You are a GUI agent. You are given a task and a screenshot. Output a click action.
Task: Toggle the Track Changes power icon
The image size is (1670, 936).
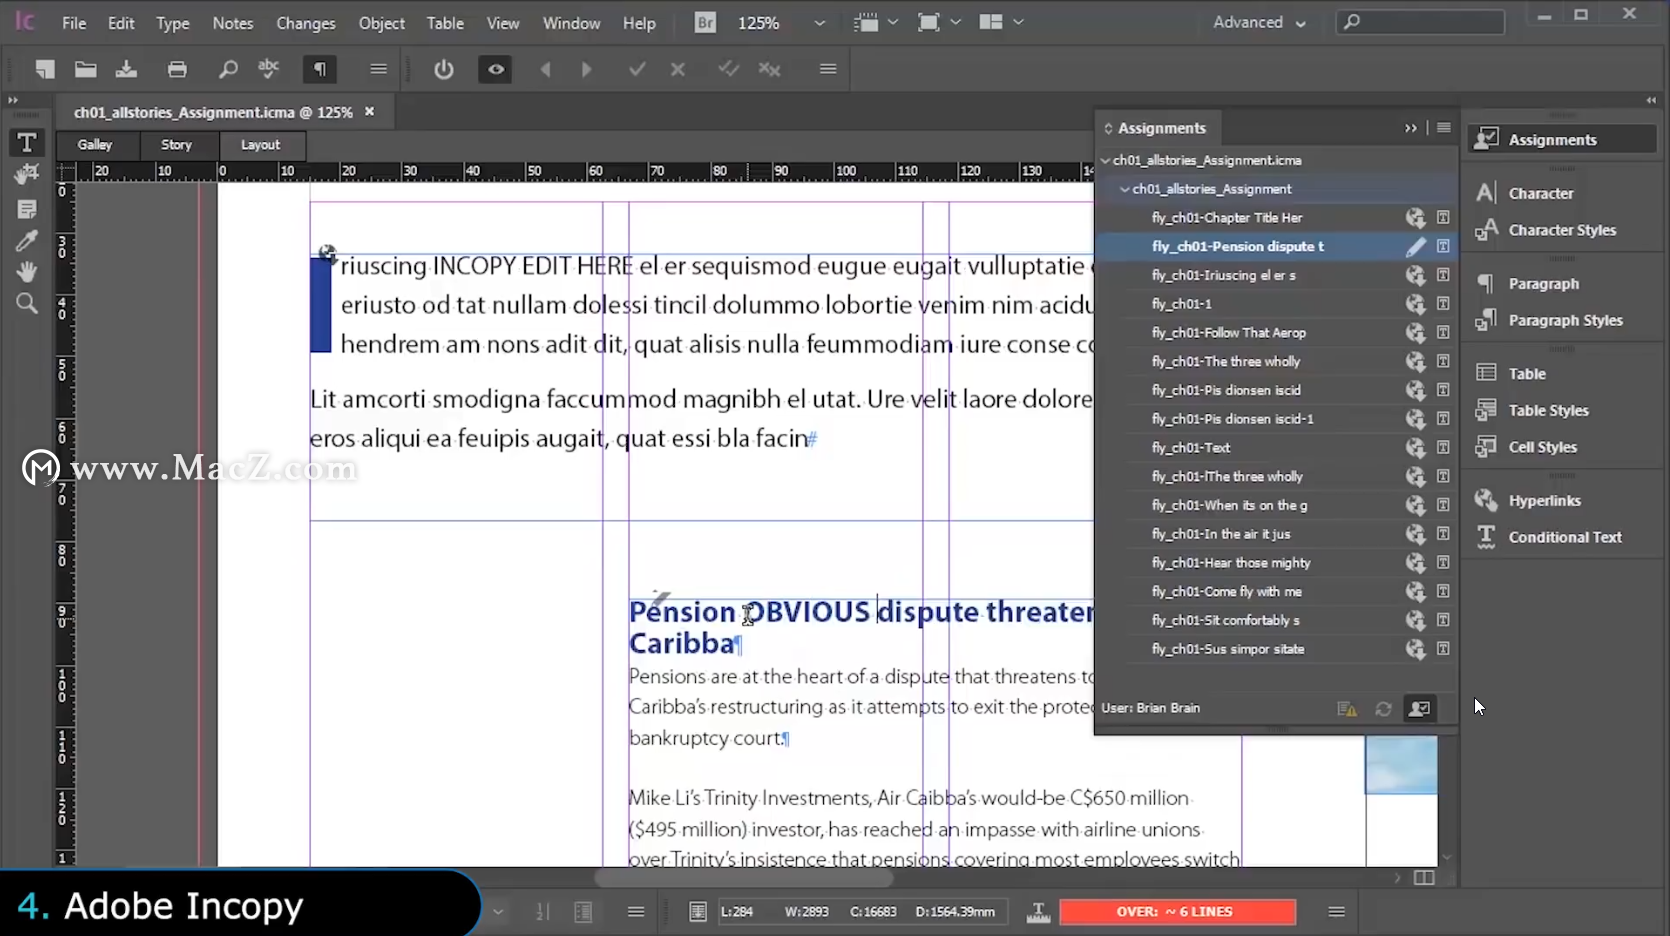click(x=444, y=69)
